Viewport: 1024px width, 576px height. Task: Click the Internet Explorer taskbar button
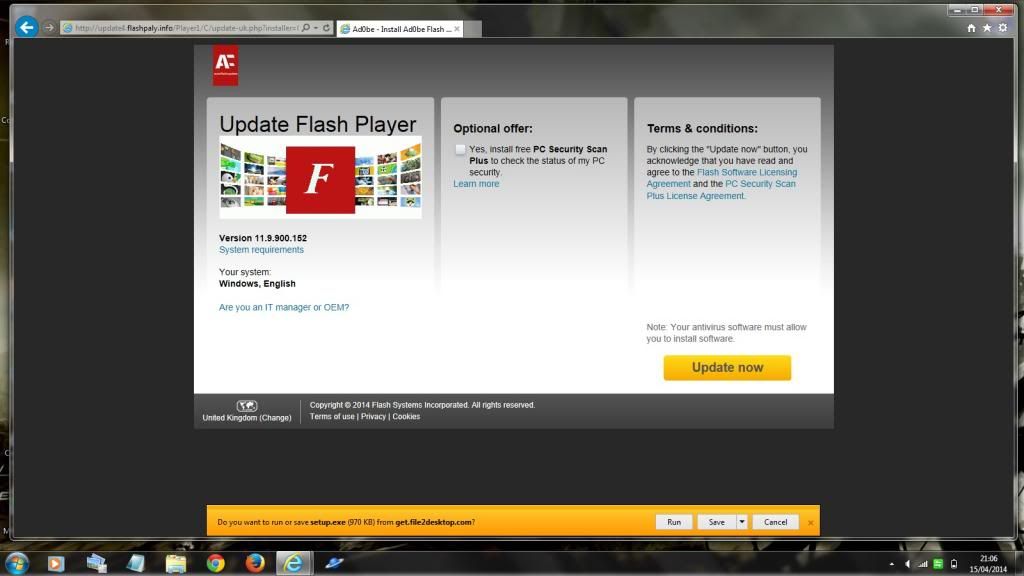coord(294,564)
